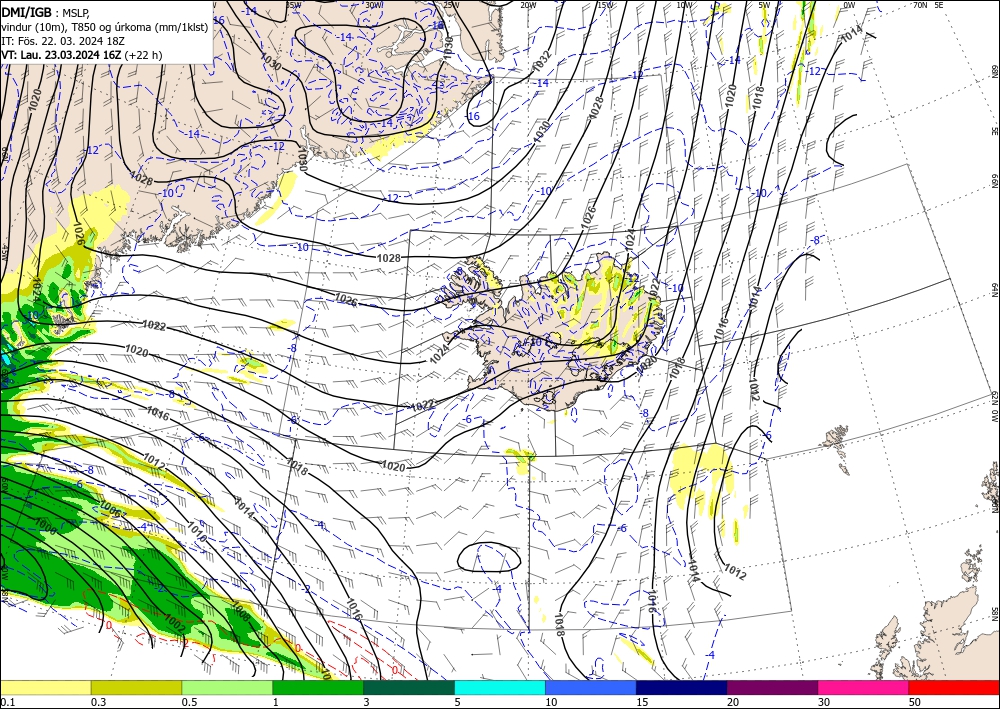Screen dimensions: 1000x709
Task: Click the 'DMI/IGB : MSLP,' title text
Action: pyautogui.click(x=45, y=13)
